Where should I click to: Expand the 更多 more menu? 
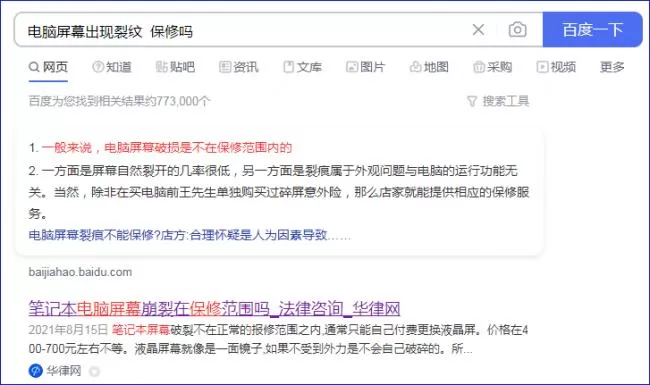coord(612,67)
